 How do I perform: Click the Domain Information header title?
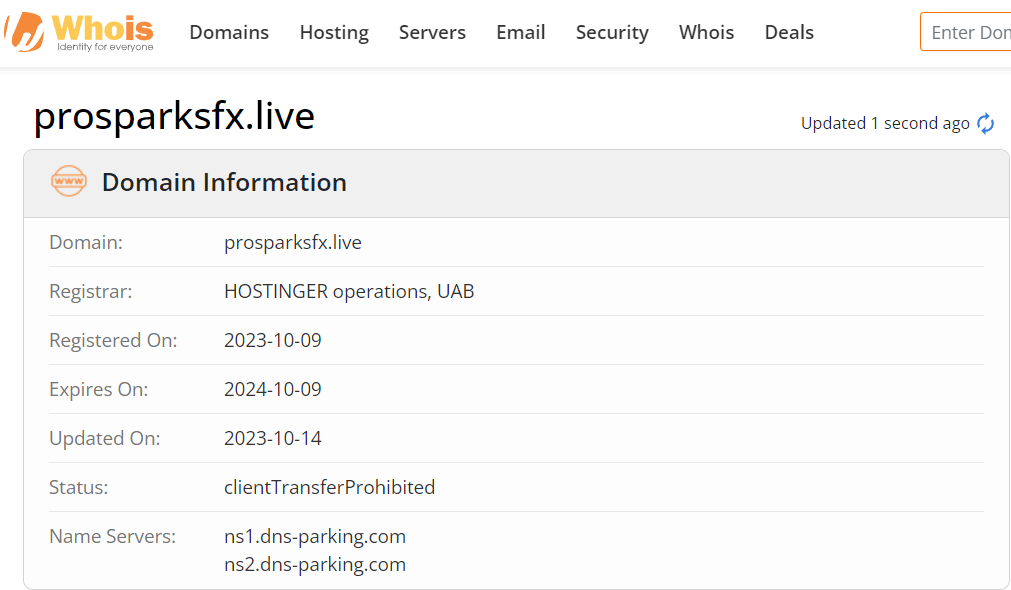tap(224, 182)
